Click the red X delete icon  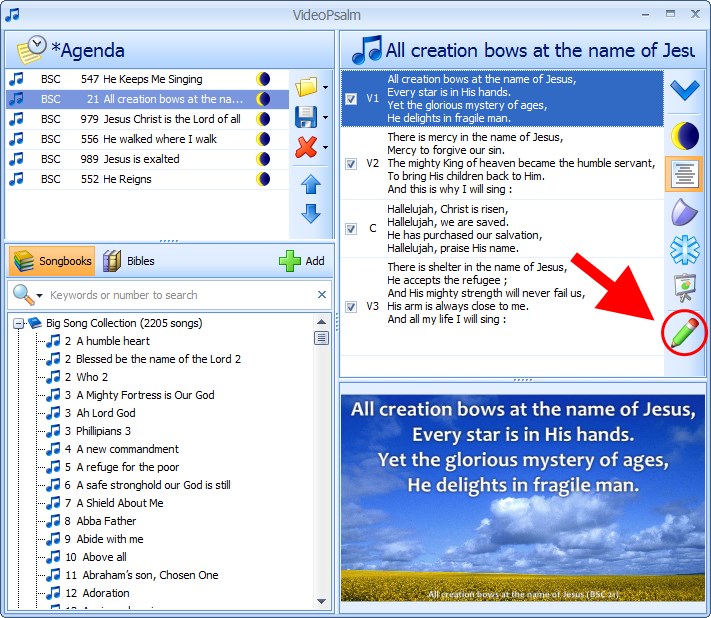[306, 147]
